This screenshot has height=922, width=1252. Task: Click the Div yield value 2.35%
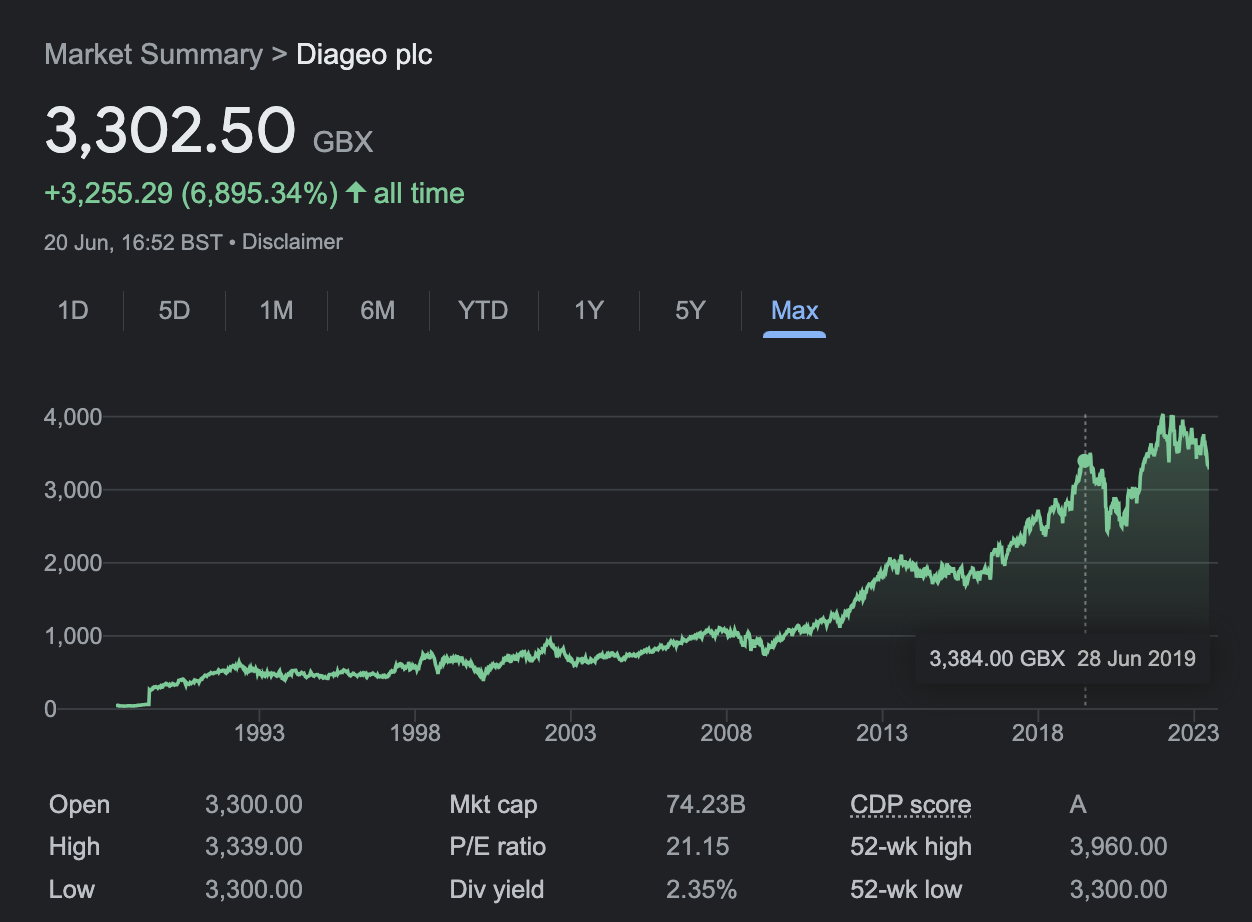[x=701, y=889]
